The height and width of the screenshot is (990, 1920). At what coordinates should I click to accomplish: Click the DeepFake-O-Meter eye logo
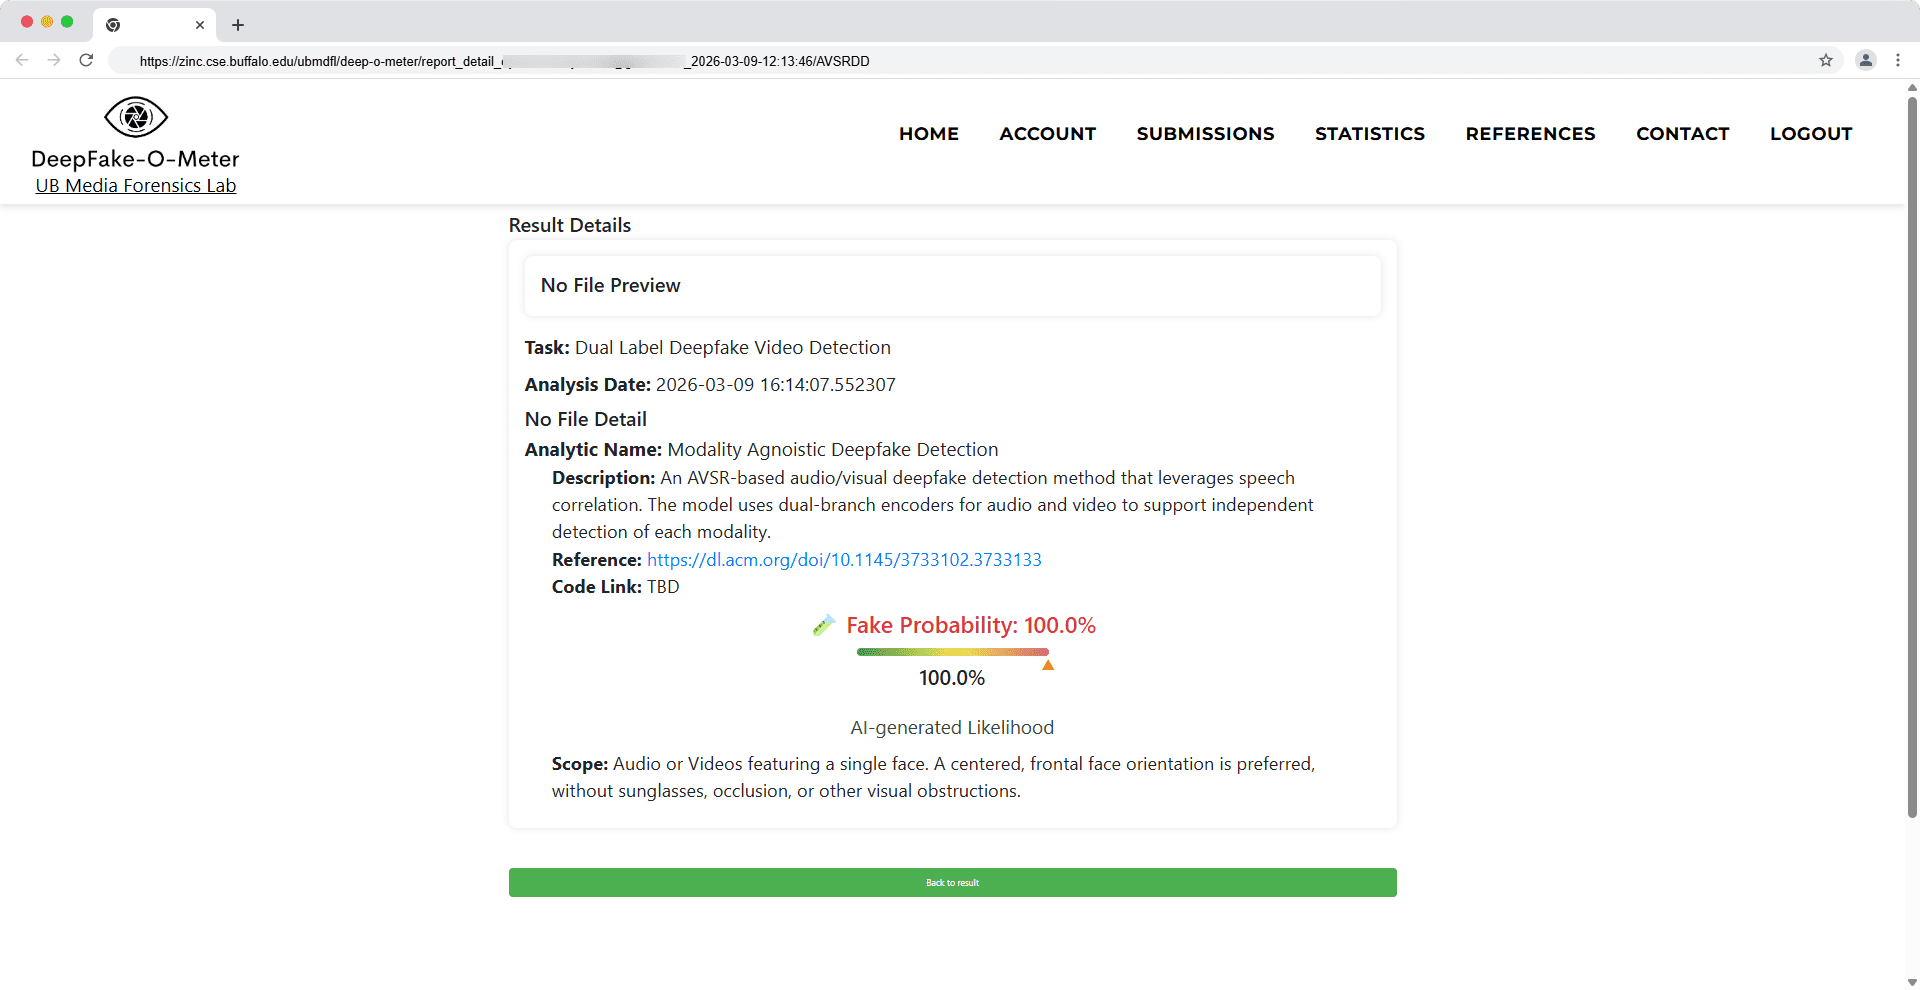[136, 117]
